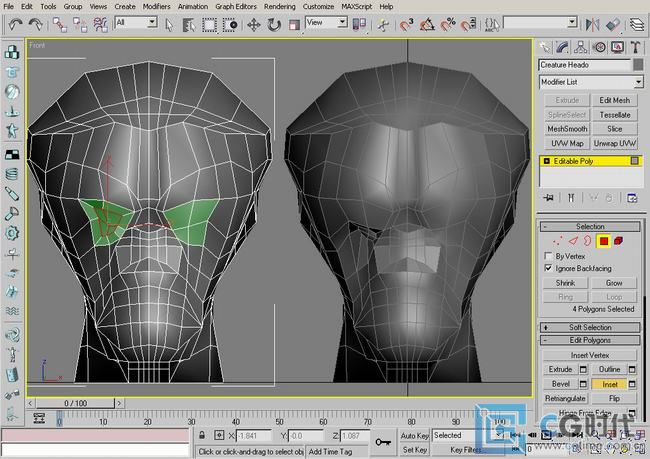This screenshot has height=459, width=650.
Task: Activate the Select and Move tool
Action: (x=253, y=25)
